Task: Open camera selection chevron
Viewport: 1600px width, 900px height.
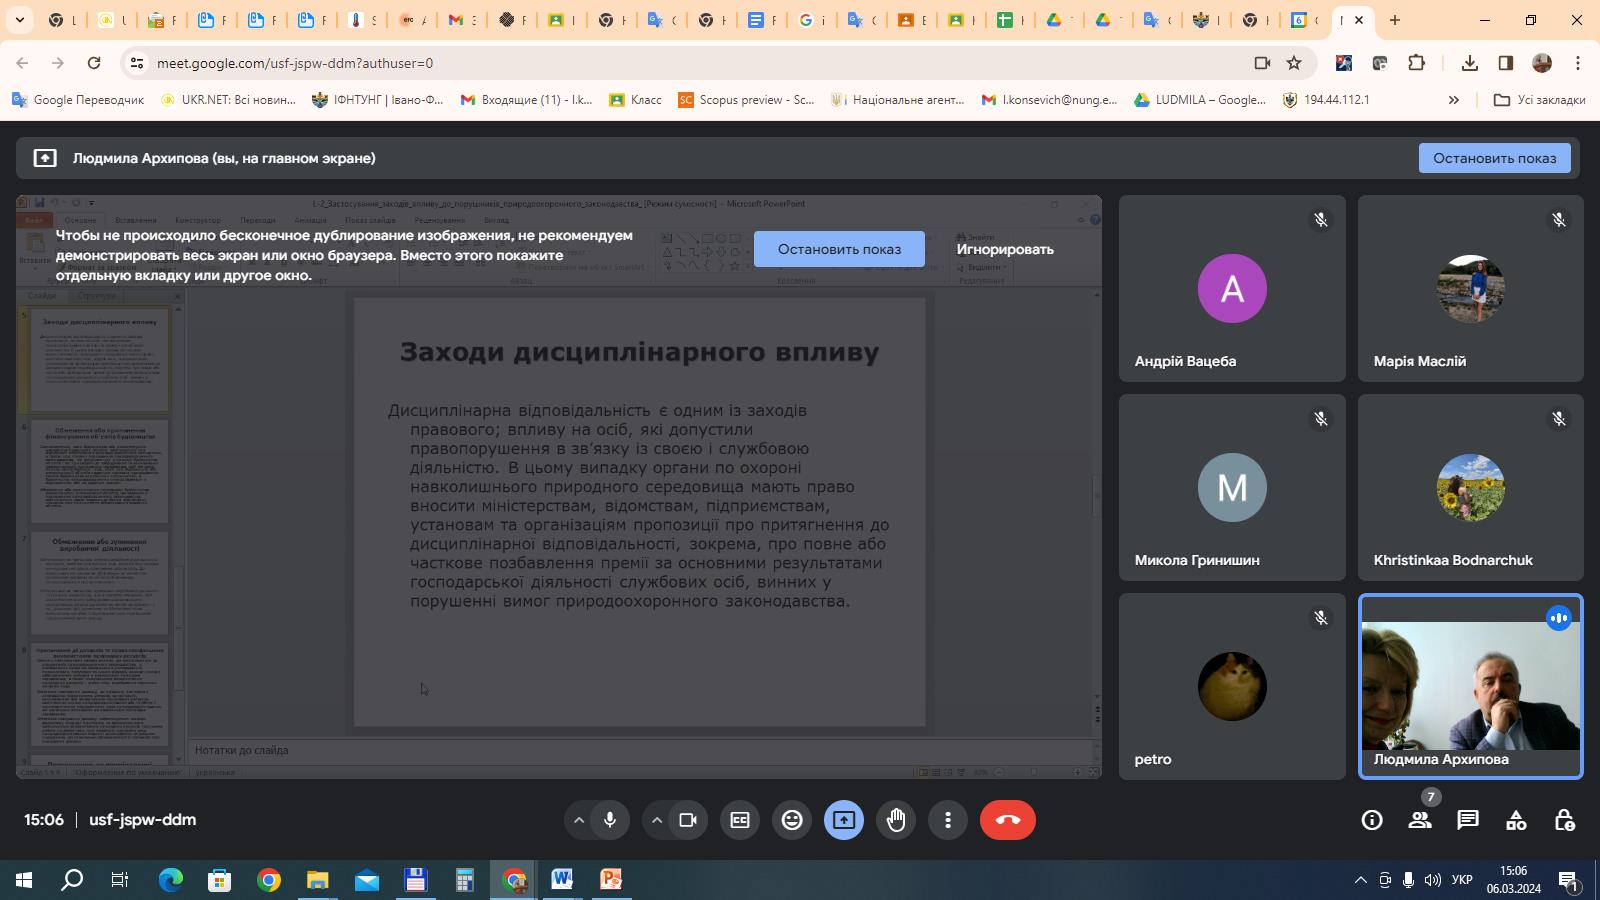Action: point(656,819)
